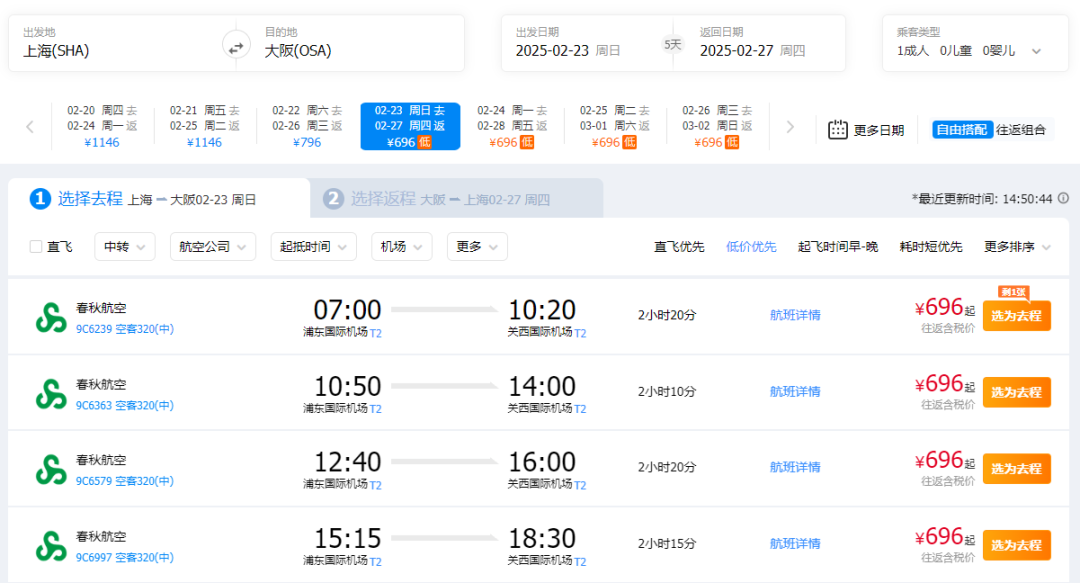The height and width of the screenshot is (583, 1080).
Task: Switch to 往返组合 round-trip combination mode
Action: (1021, 129)
